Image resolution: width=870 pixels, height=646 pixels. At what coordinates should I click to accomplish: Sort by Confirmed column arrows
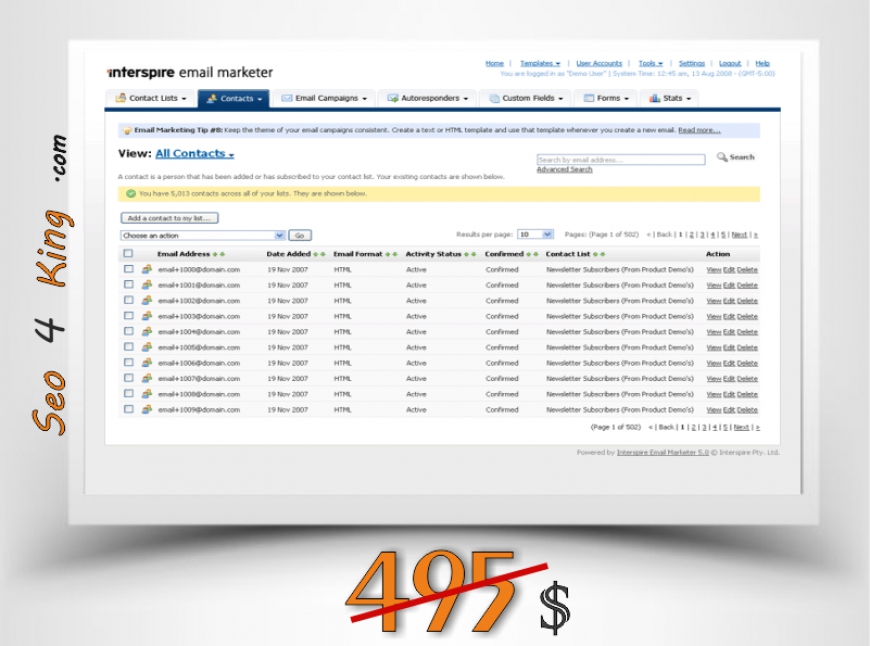pyautogui.click(x=532, y=254)
